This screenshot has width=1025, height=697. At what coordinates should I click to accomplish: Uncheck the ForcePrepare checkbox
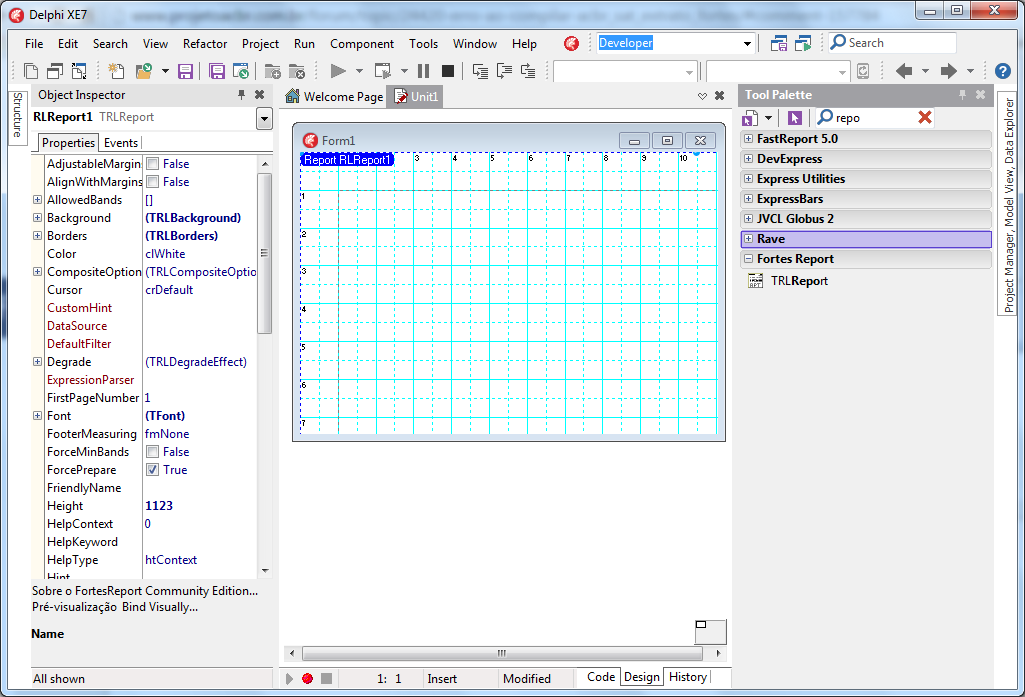tap(152, 469)
